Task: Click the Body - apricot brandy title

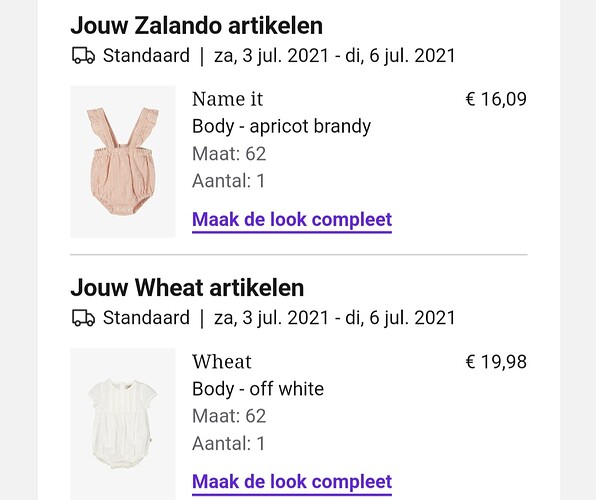Action: tap(281, 127)
